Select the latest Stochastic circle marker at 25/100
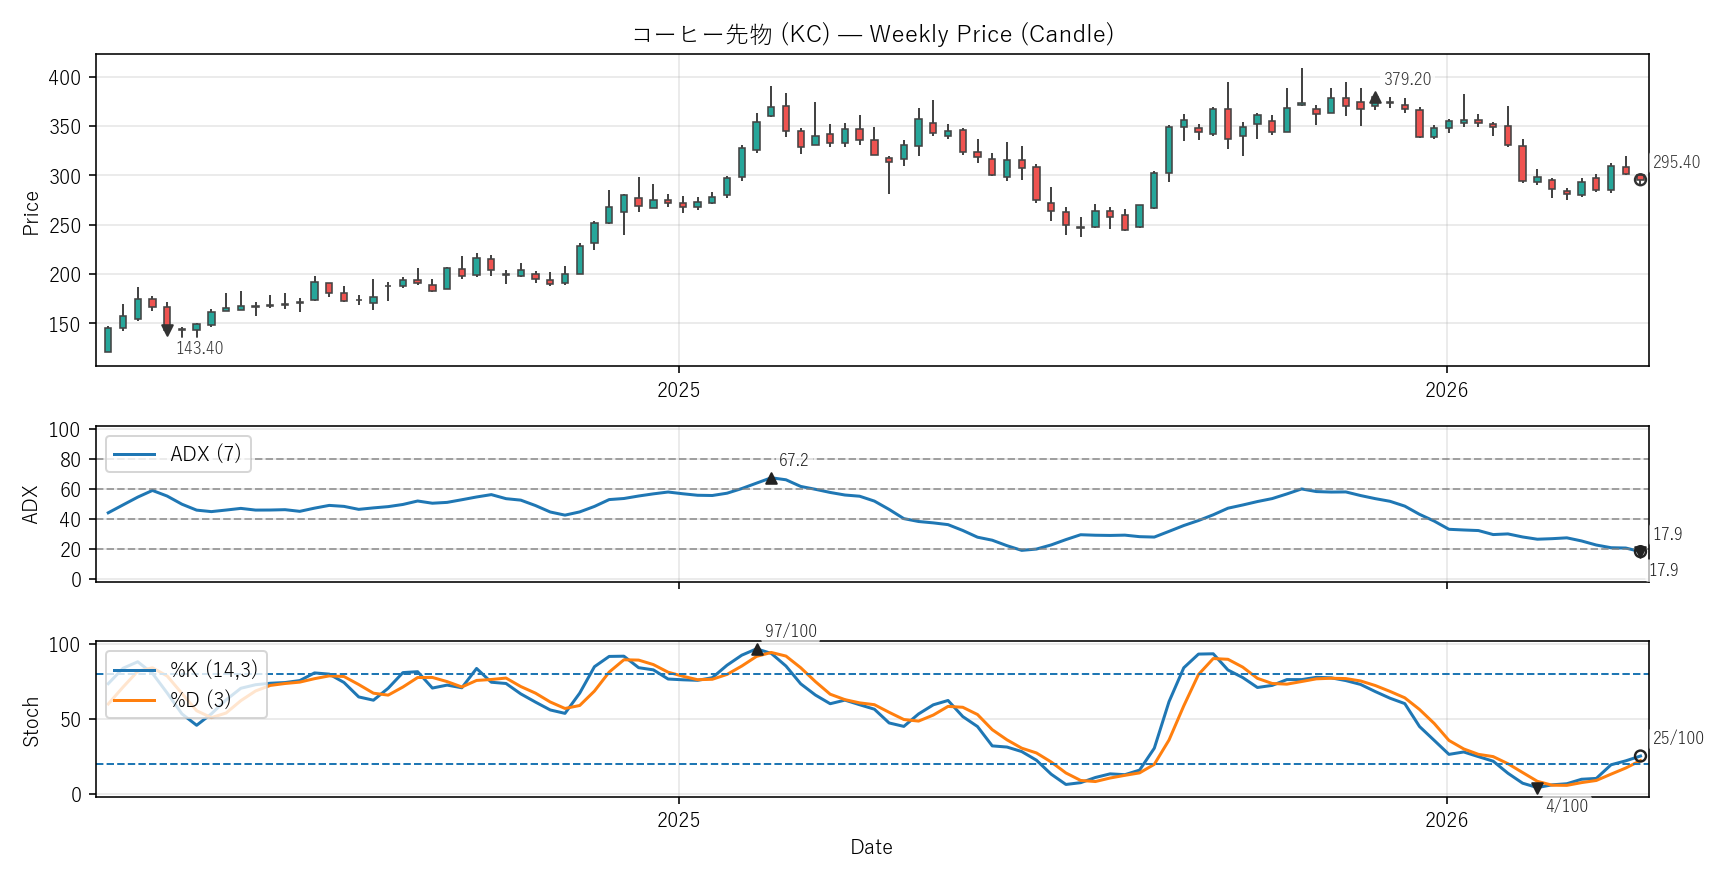 click(1640, 756)
